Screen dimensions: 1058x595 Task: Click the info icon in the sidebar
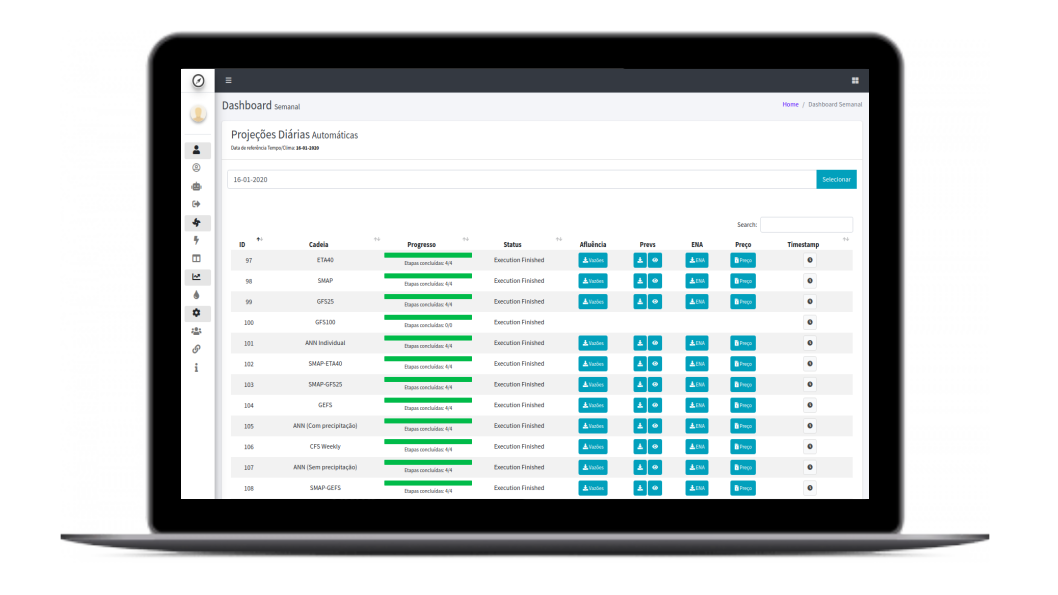coord(197,367)
